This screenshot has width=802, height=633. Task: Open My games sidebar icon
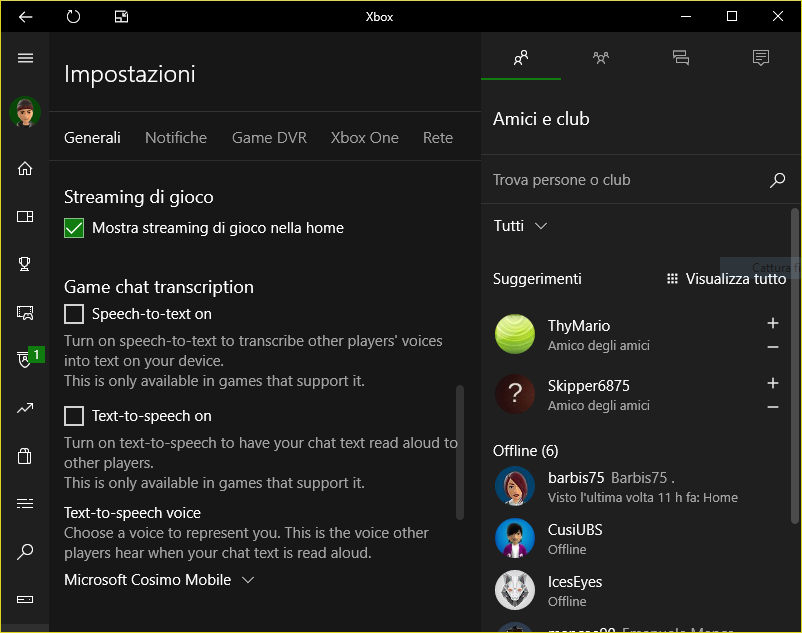(25, 216)
